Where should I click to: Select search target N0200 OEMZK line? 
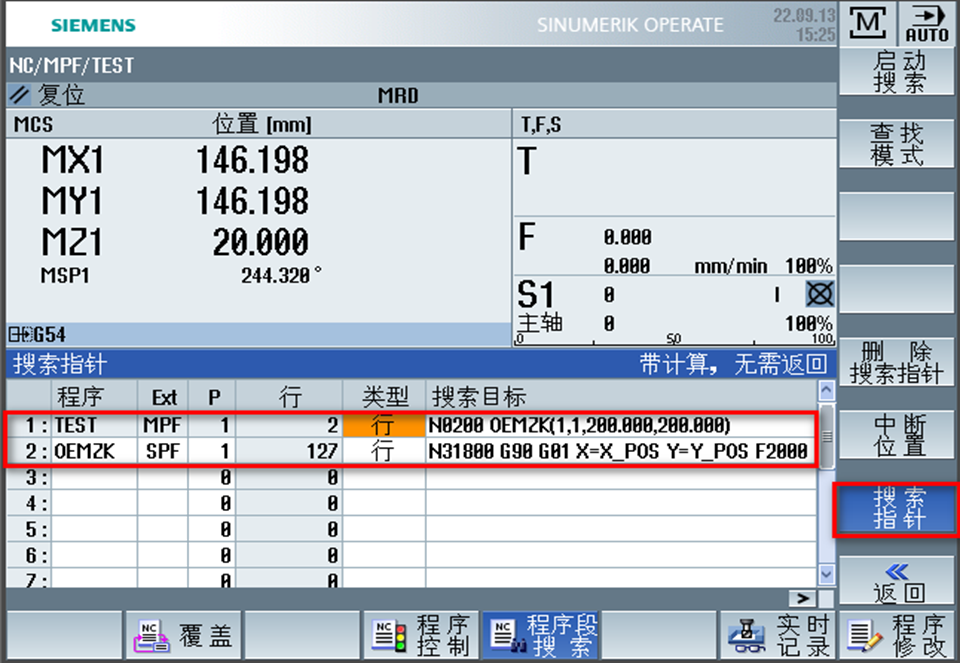621,425
